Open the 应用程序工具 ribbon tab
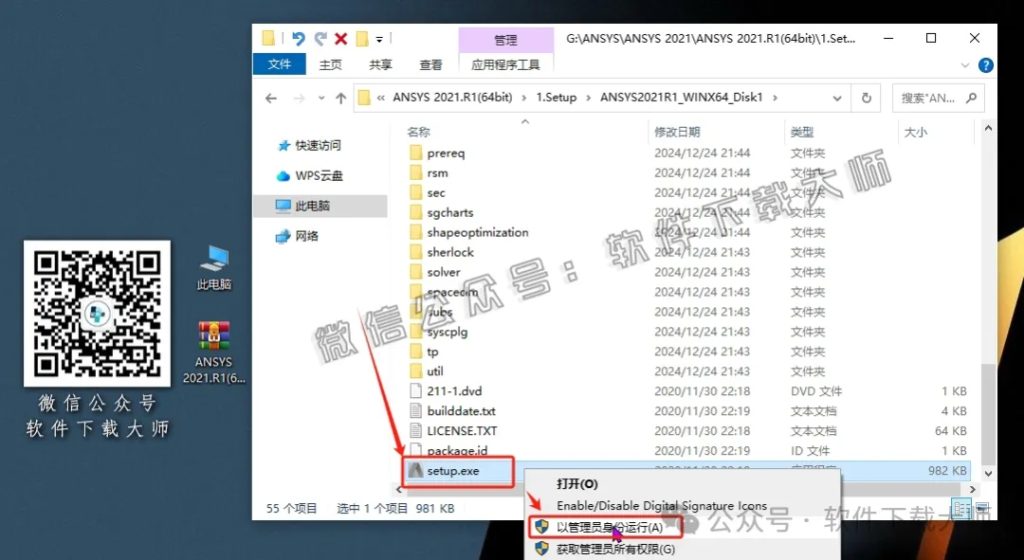Image resolution: width=1024 pixels, height=560 pixels. pyautogui.click(x=506, y=65)
